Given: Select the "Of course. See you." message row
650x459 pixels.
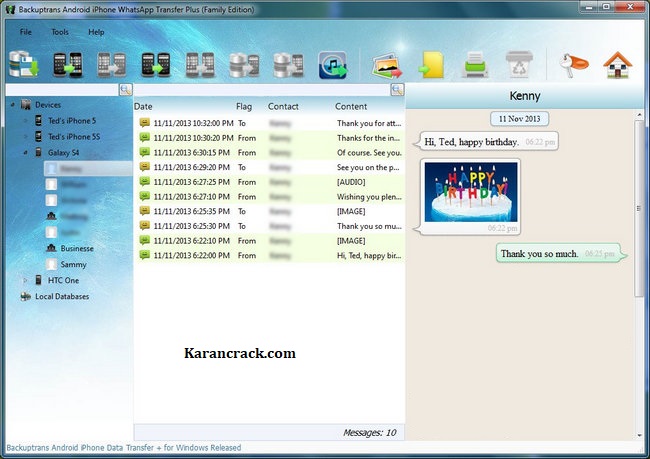Looking at the screenshot, I should click(x=270, y=153).
